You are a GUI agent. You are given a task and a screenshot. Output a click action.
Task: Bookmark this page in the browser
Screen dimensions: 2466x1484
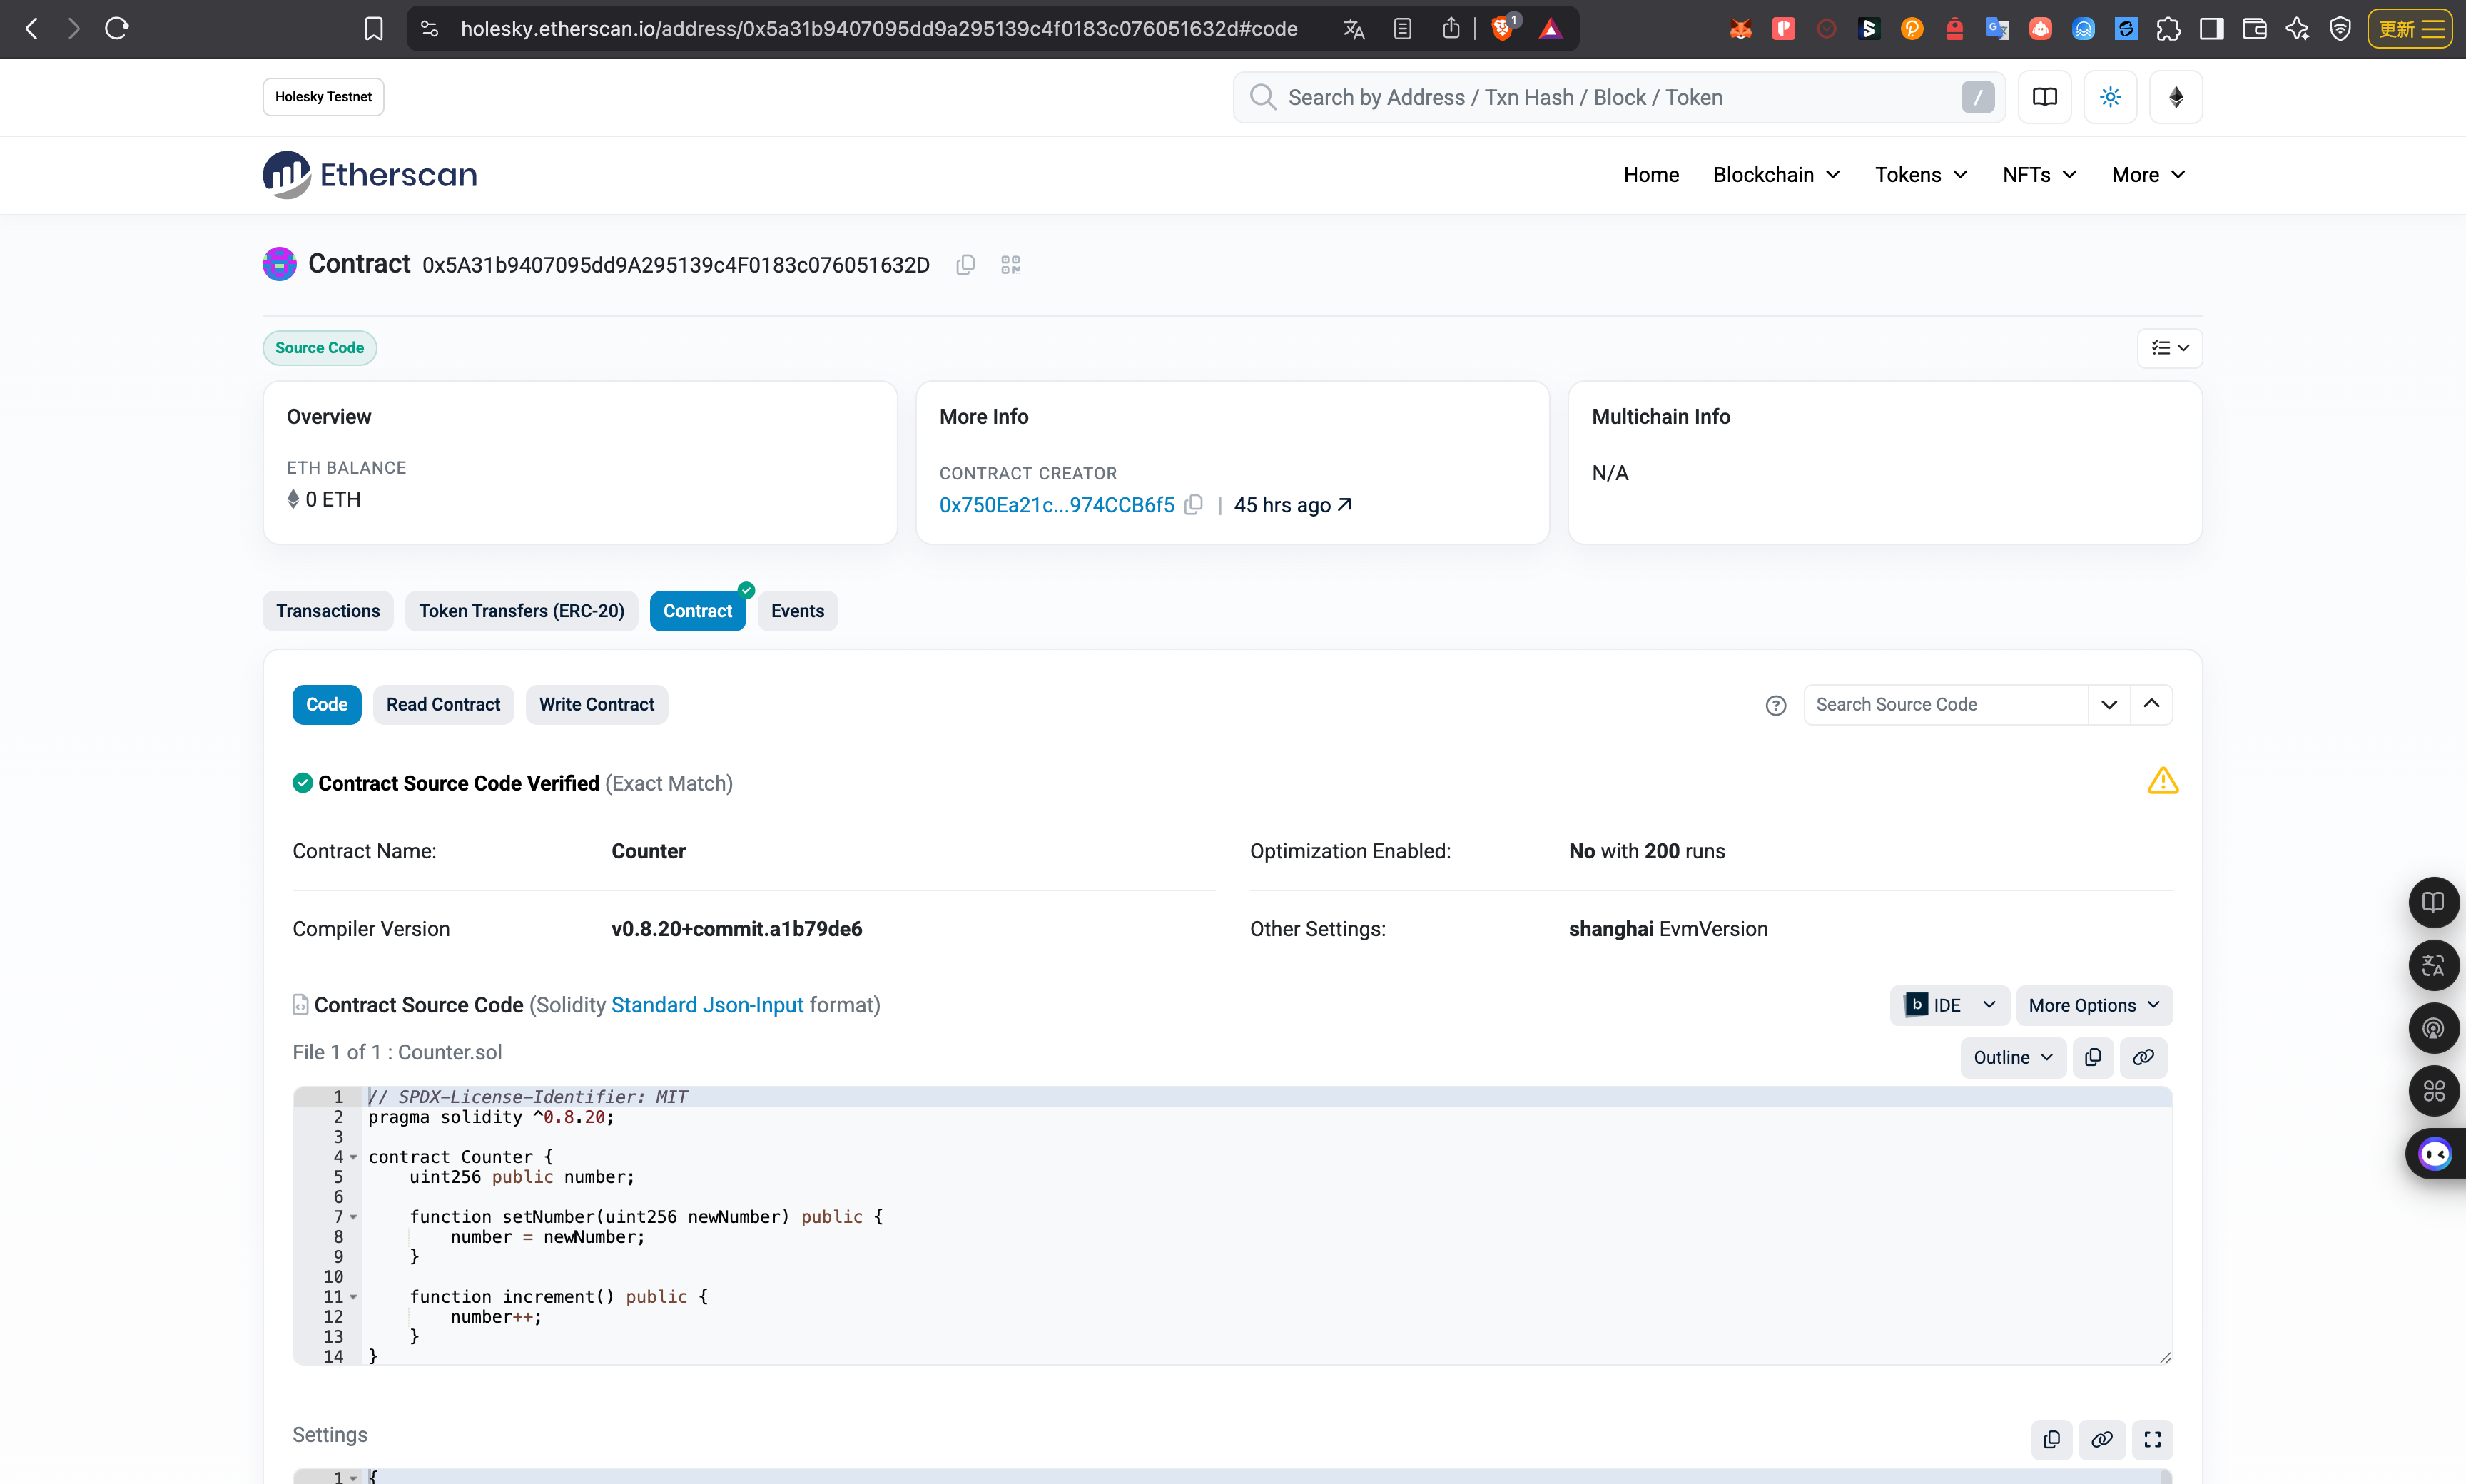(x=373, y=29)
